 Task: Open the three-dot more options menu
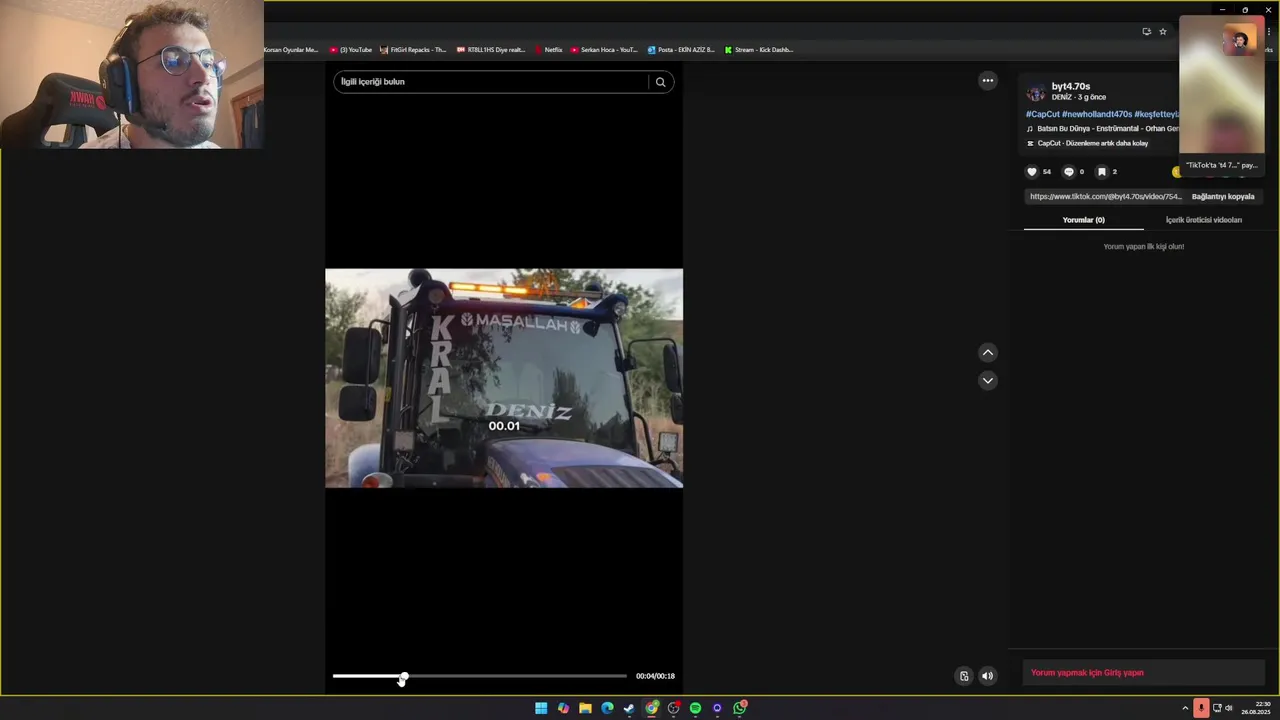click(x=987, y=80)
